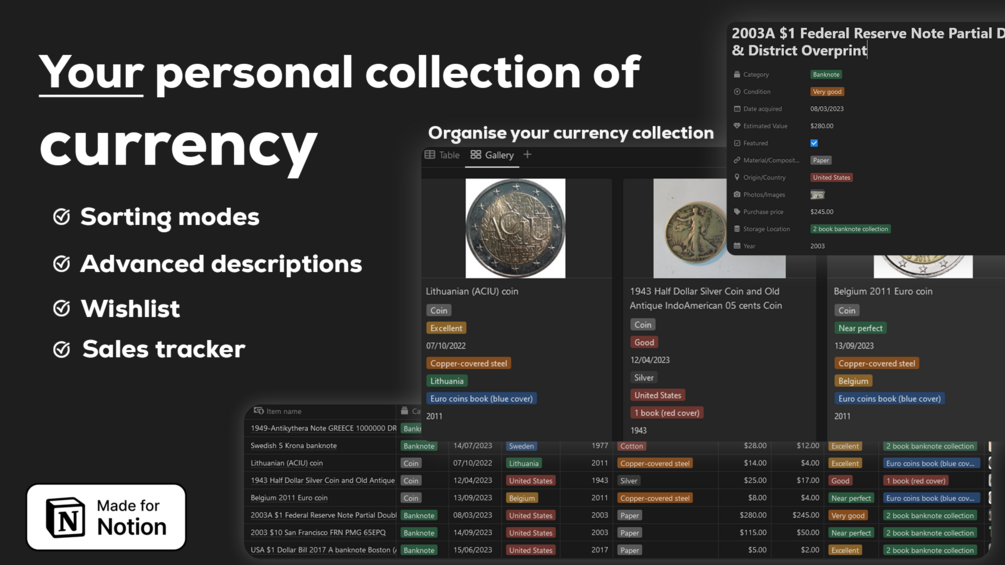
Task: Toggle the Featured checkbox
Action: [814, 143]
